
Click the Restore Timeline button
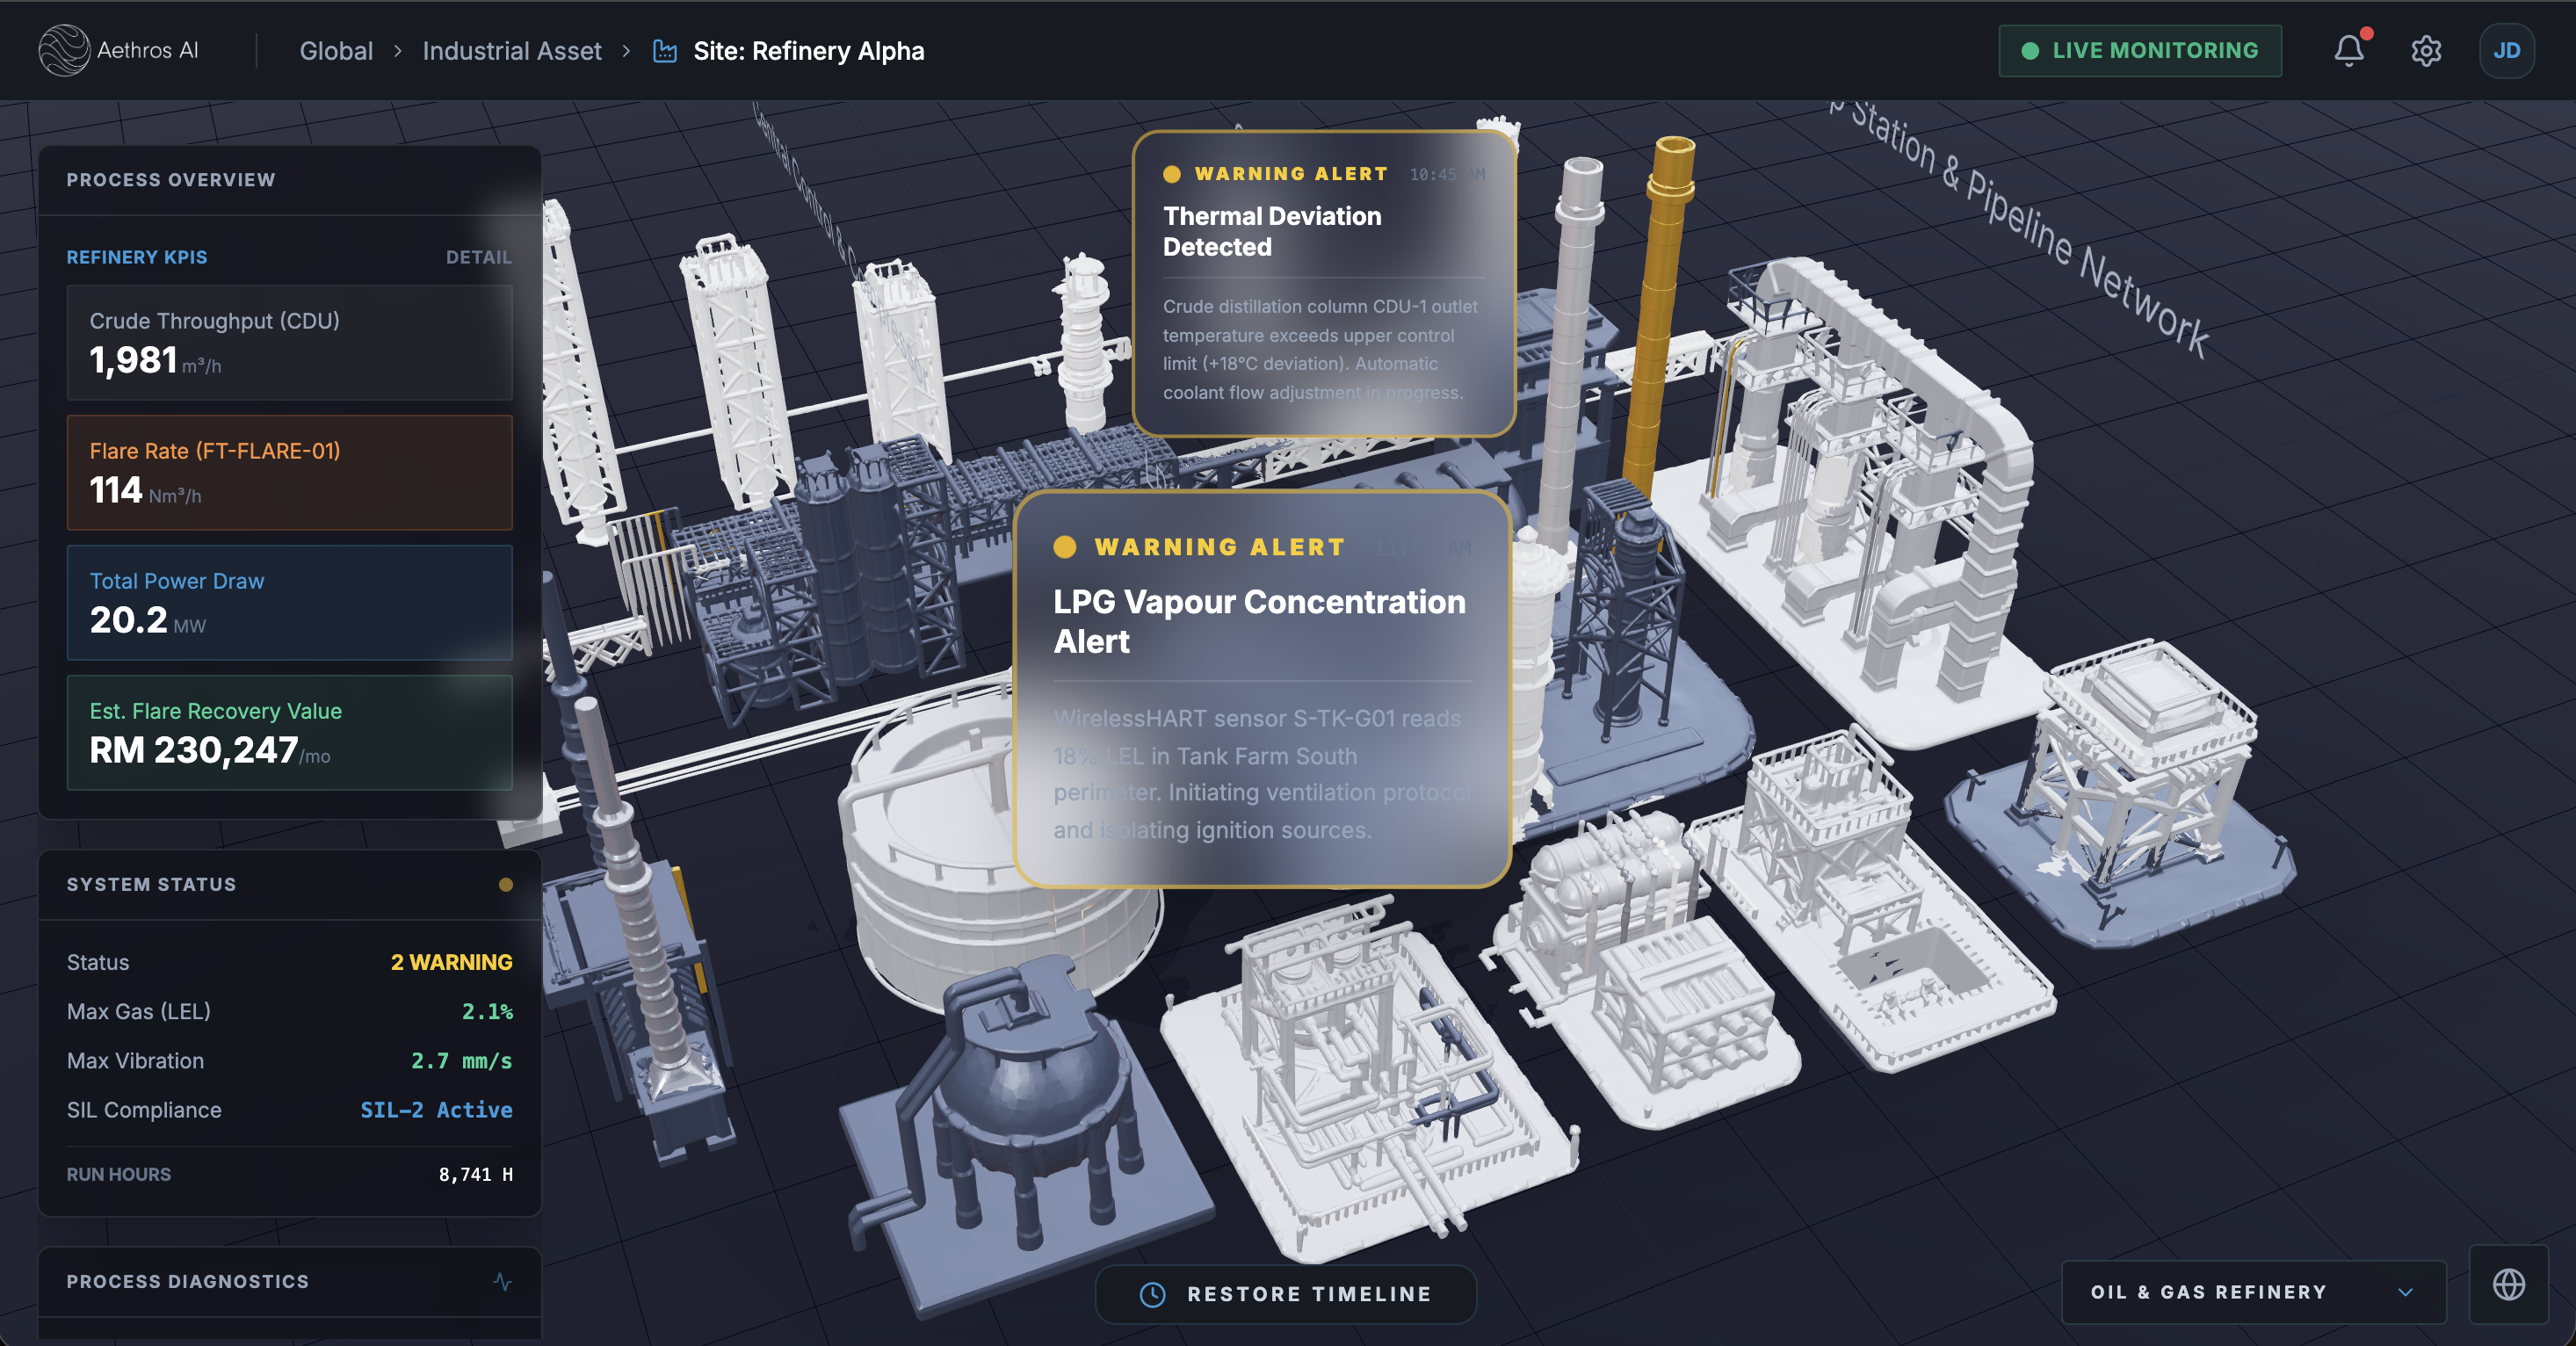pyautogui.click(x=1286, y=1293)
